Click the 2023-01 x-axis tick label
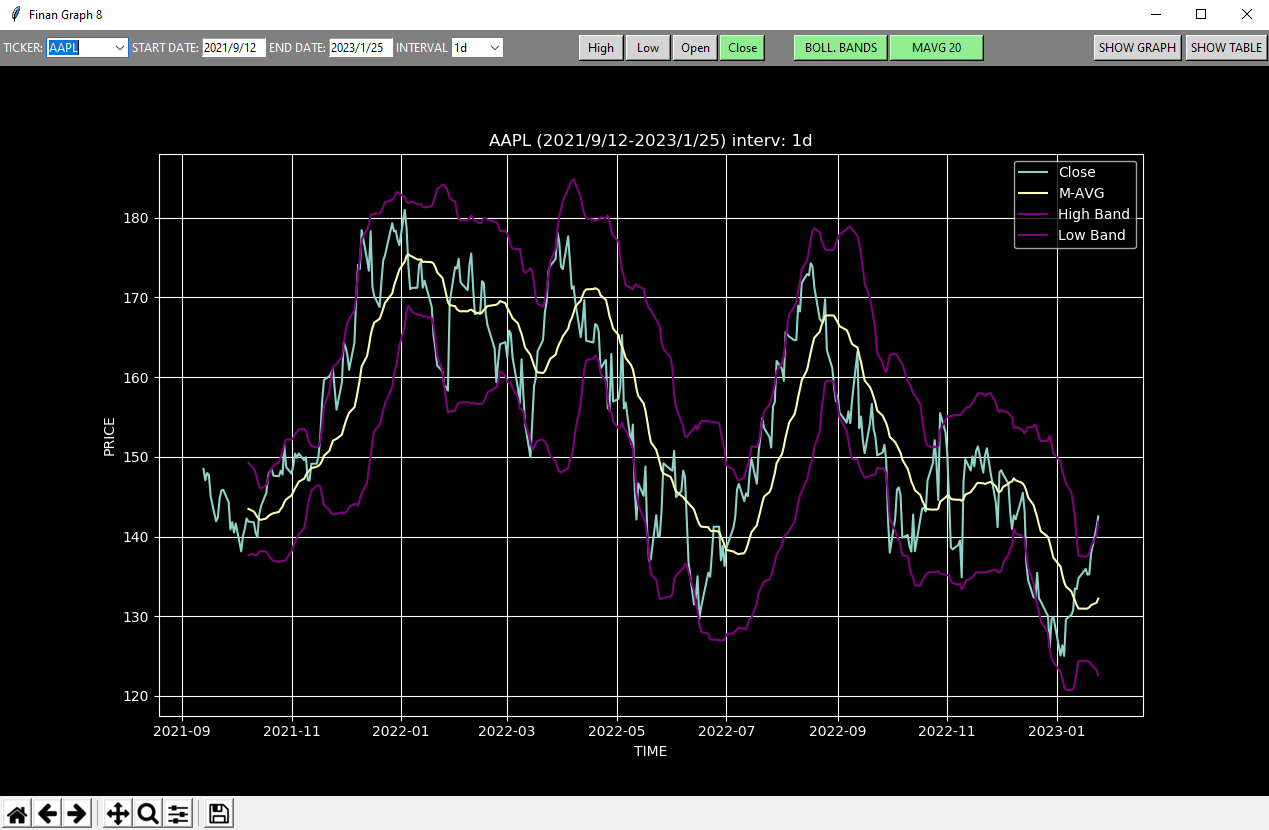The image size is (1269, 830). tap(1058, 731)
